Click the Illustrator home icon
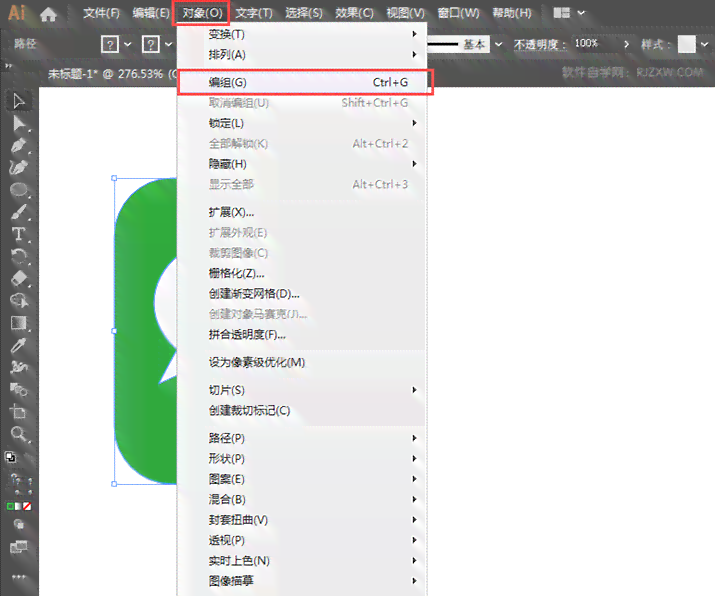This screenshot has width=715, height=596. click(x=48, y=14)
